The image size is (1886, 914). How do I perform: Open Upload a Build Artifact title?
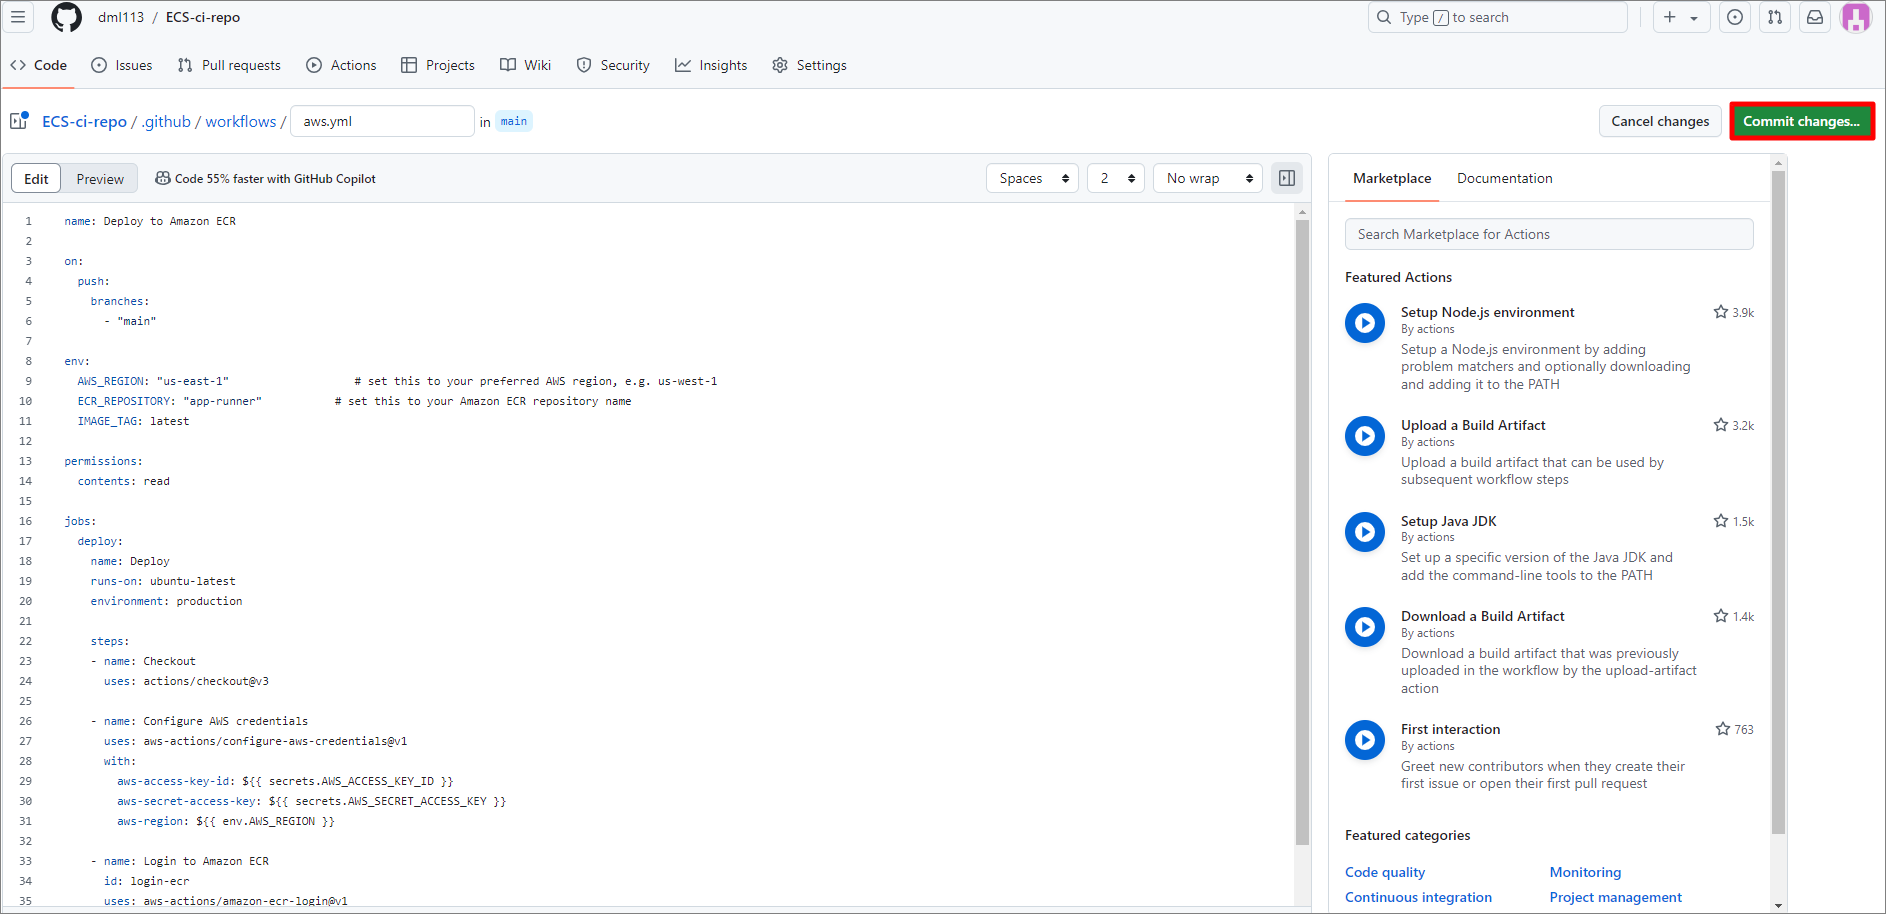pos(1473,425)
